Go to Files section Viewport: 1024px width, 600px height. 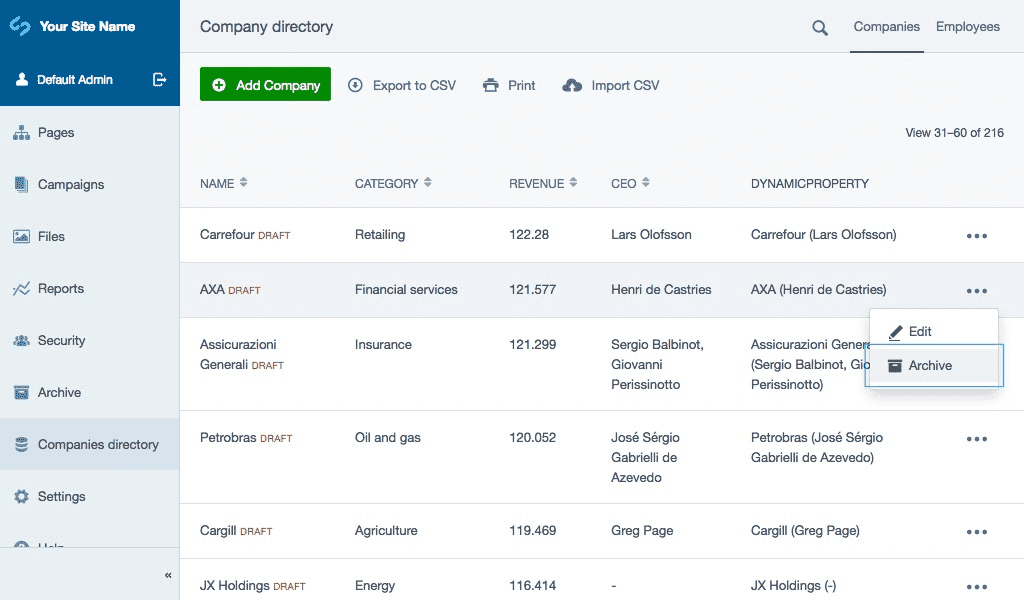click(x=51, y=237)
